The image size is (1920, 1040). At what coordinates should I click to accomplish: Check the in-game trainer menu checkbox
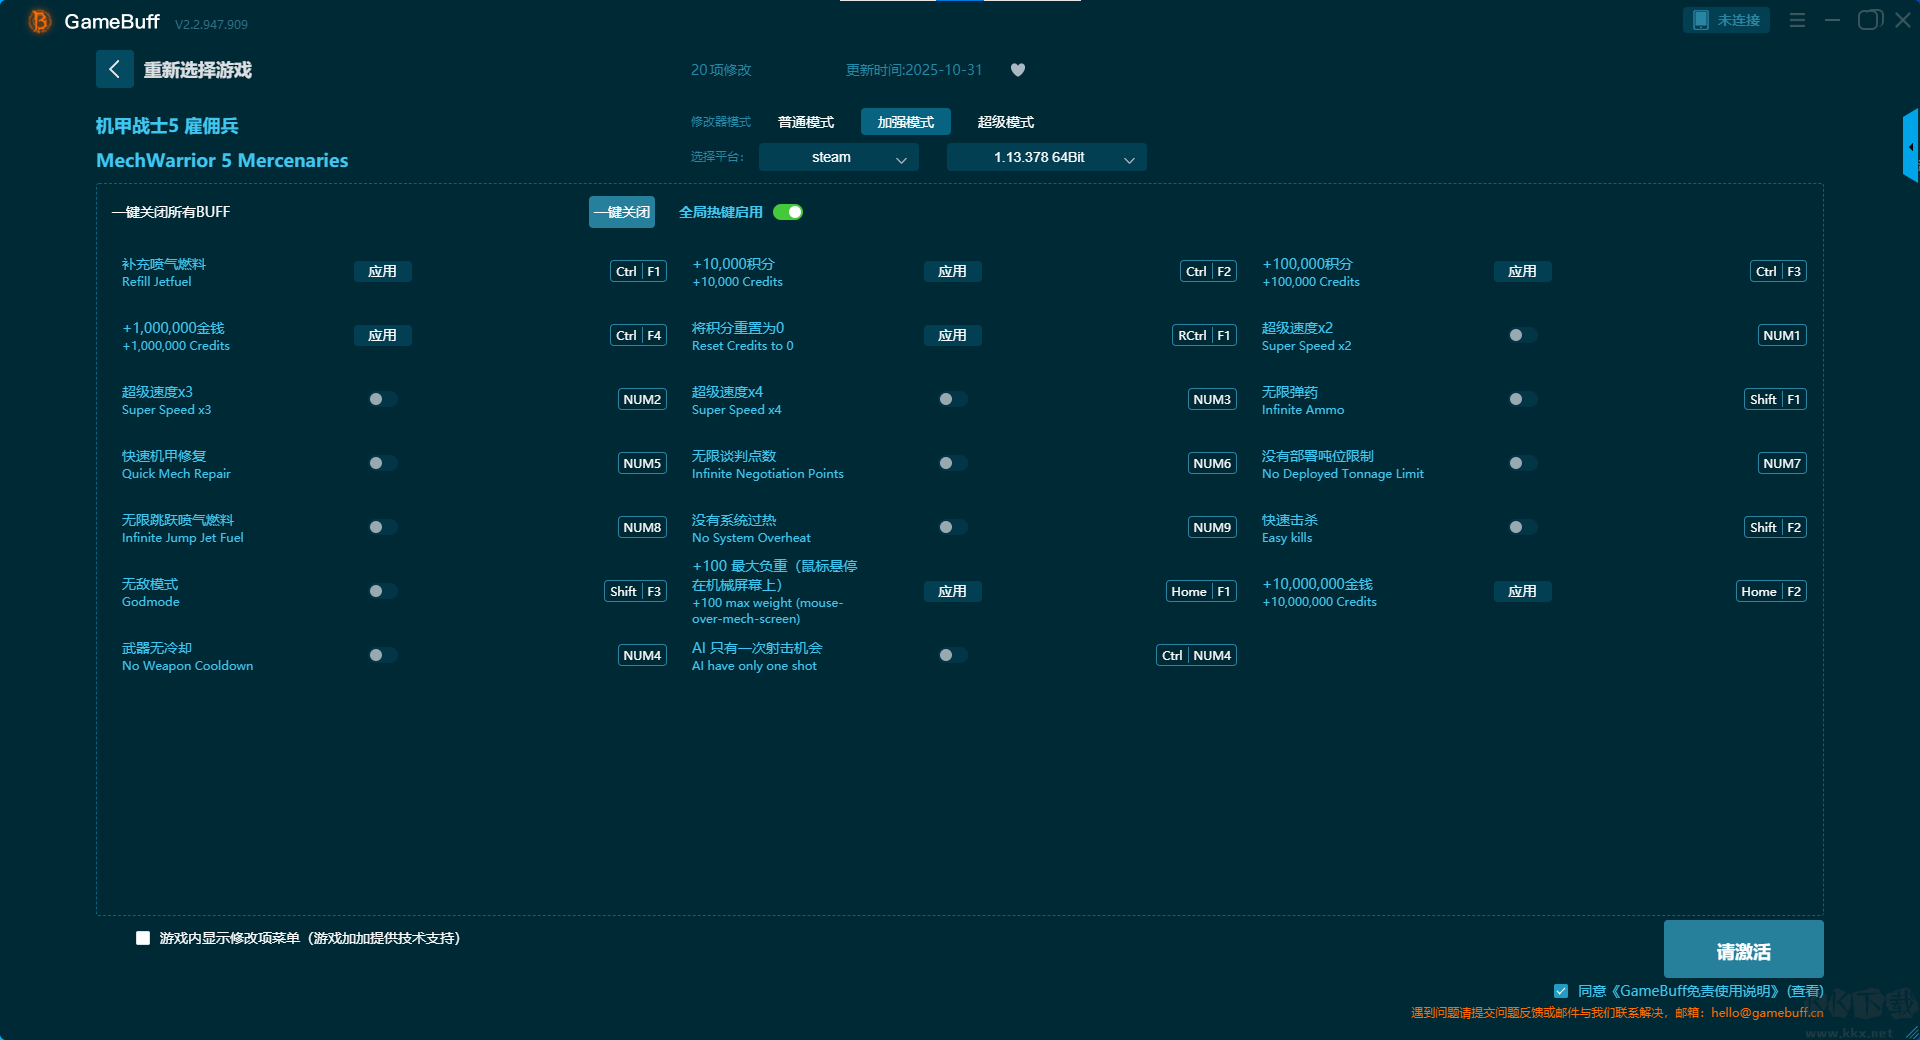pos(143,938)
